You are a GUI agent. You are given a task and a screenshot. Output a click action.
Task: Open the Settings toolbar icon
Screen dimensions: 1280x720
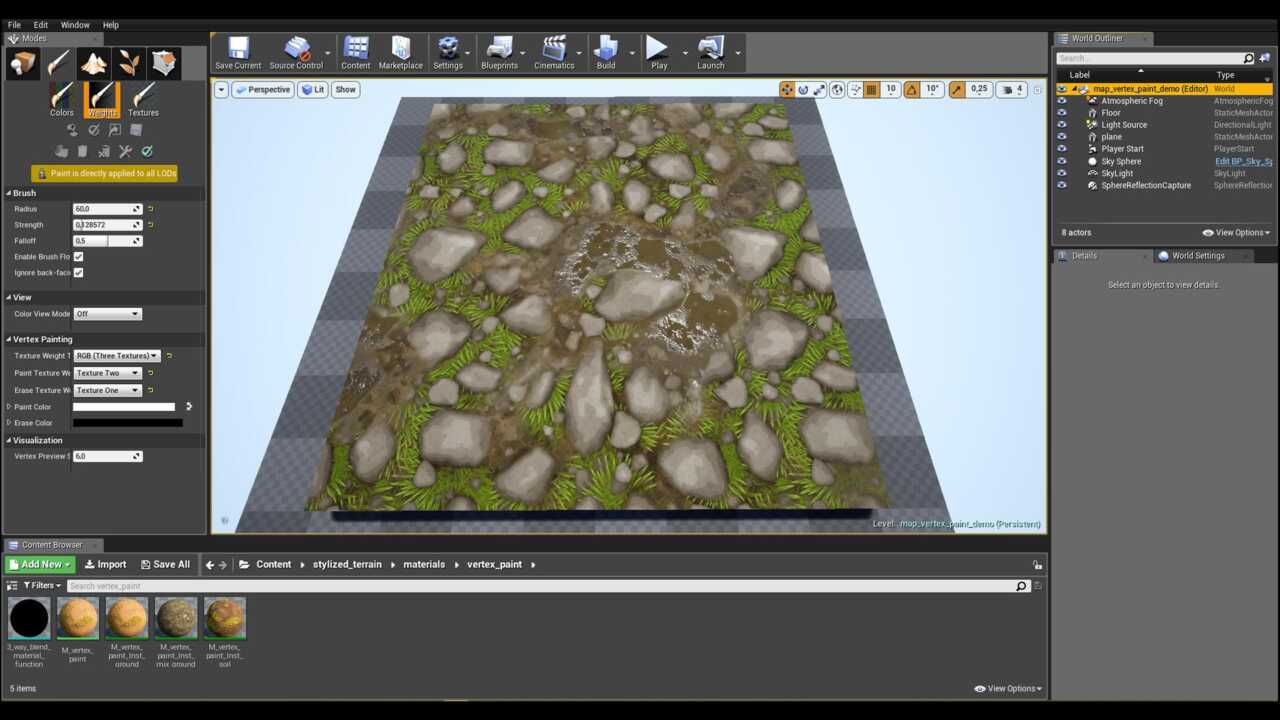448,53
